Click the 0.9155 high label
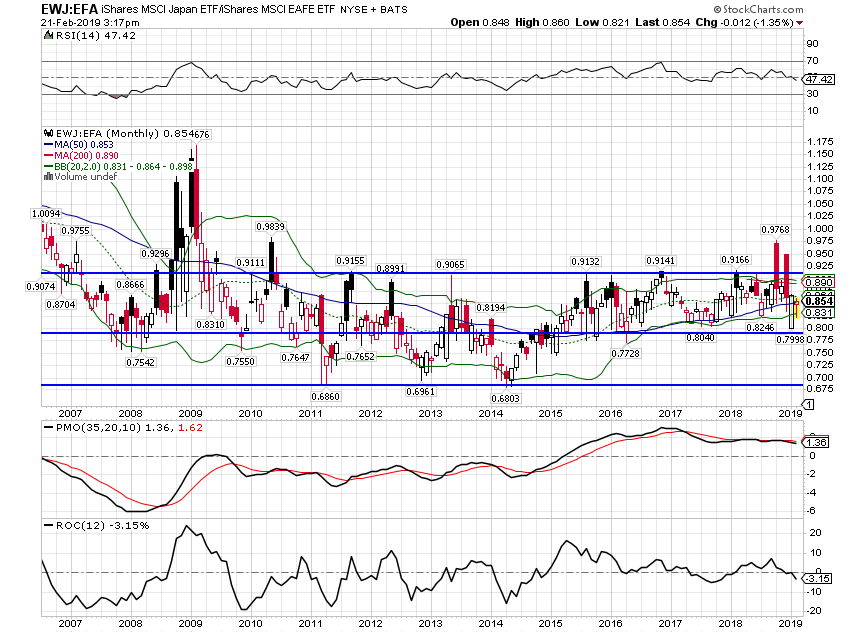 point(350,260)
